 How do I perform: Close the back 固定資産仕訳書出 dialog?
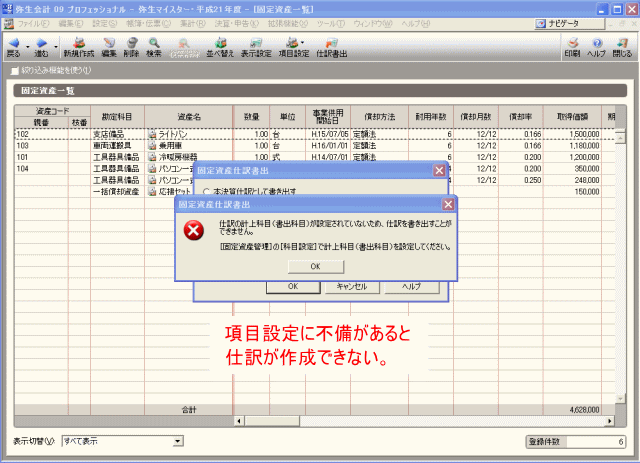439,170
